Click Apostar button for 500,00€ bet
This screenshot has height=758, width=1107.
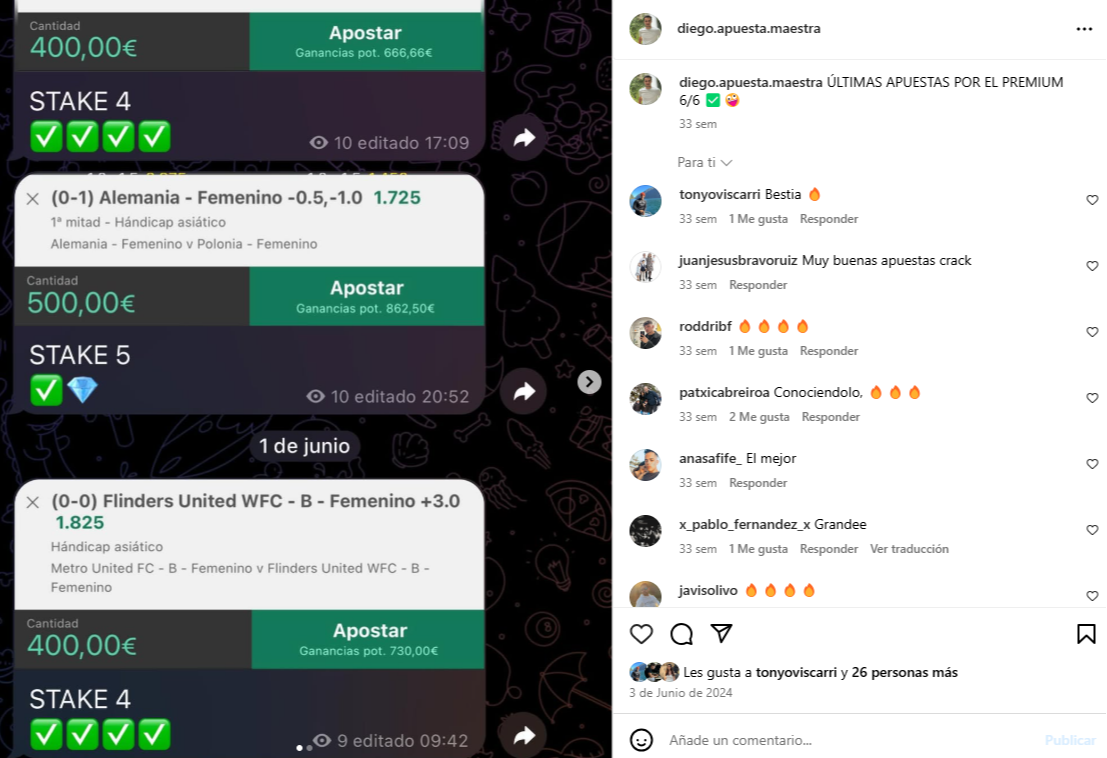click(x=366, y=296)
